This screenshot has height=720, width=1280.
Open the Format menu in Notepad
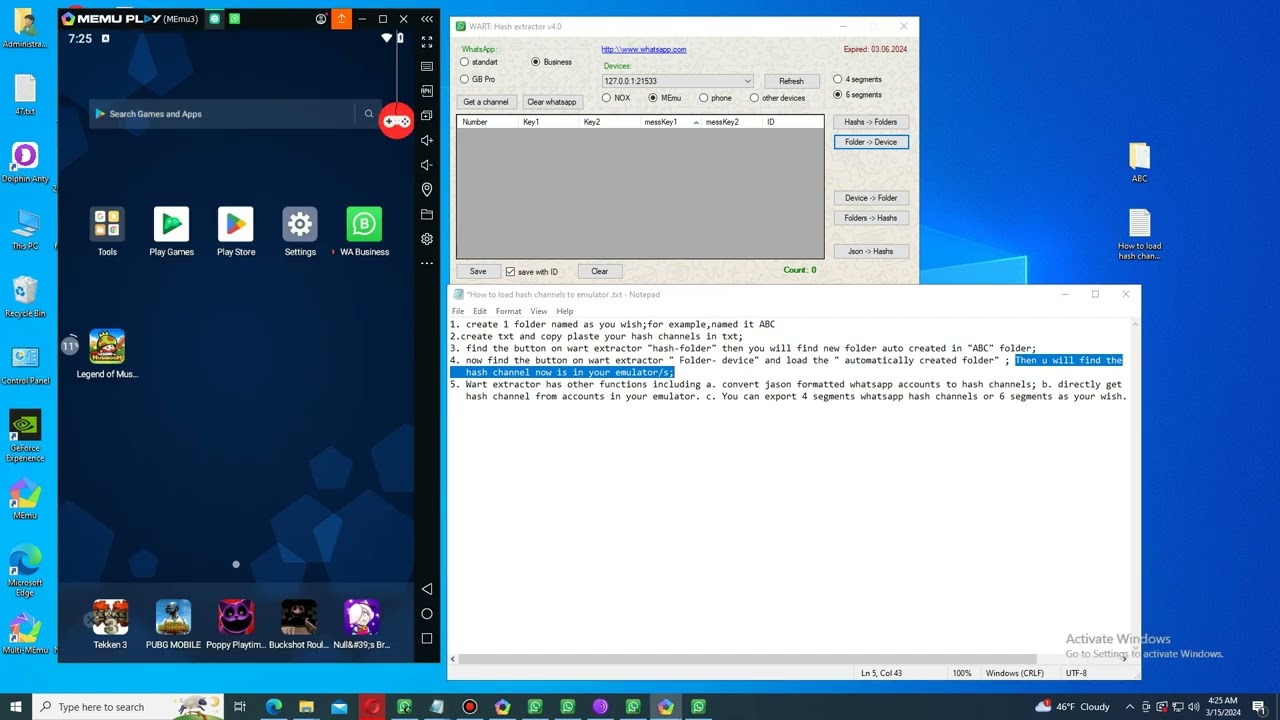(509, 311)
